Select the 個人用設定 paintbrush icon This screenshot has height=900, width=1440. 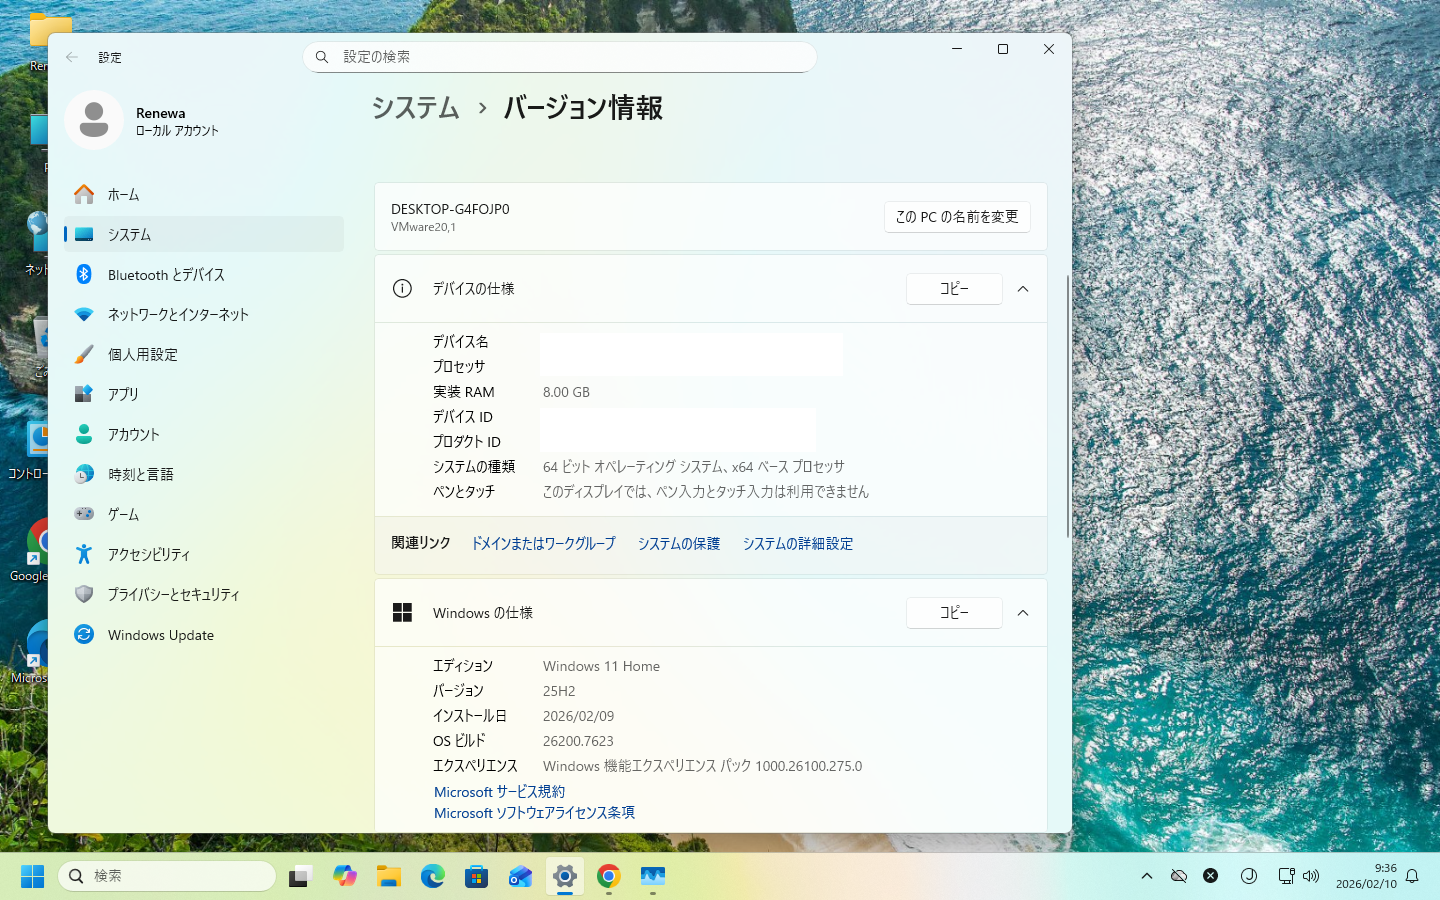pos(84,354)
